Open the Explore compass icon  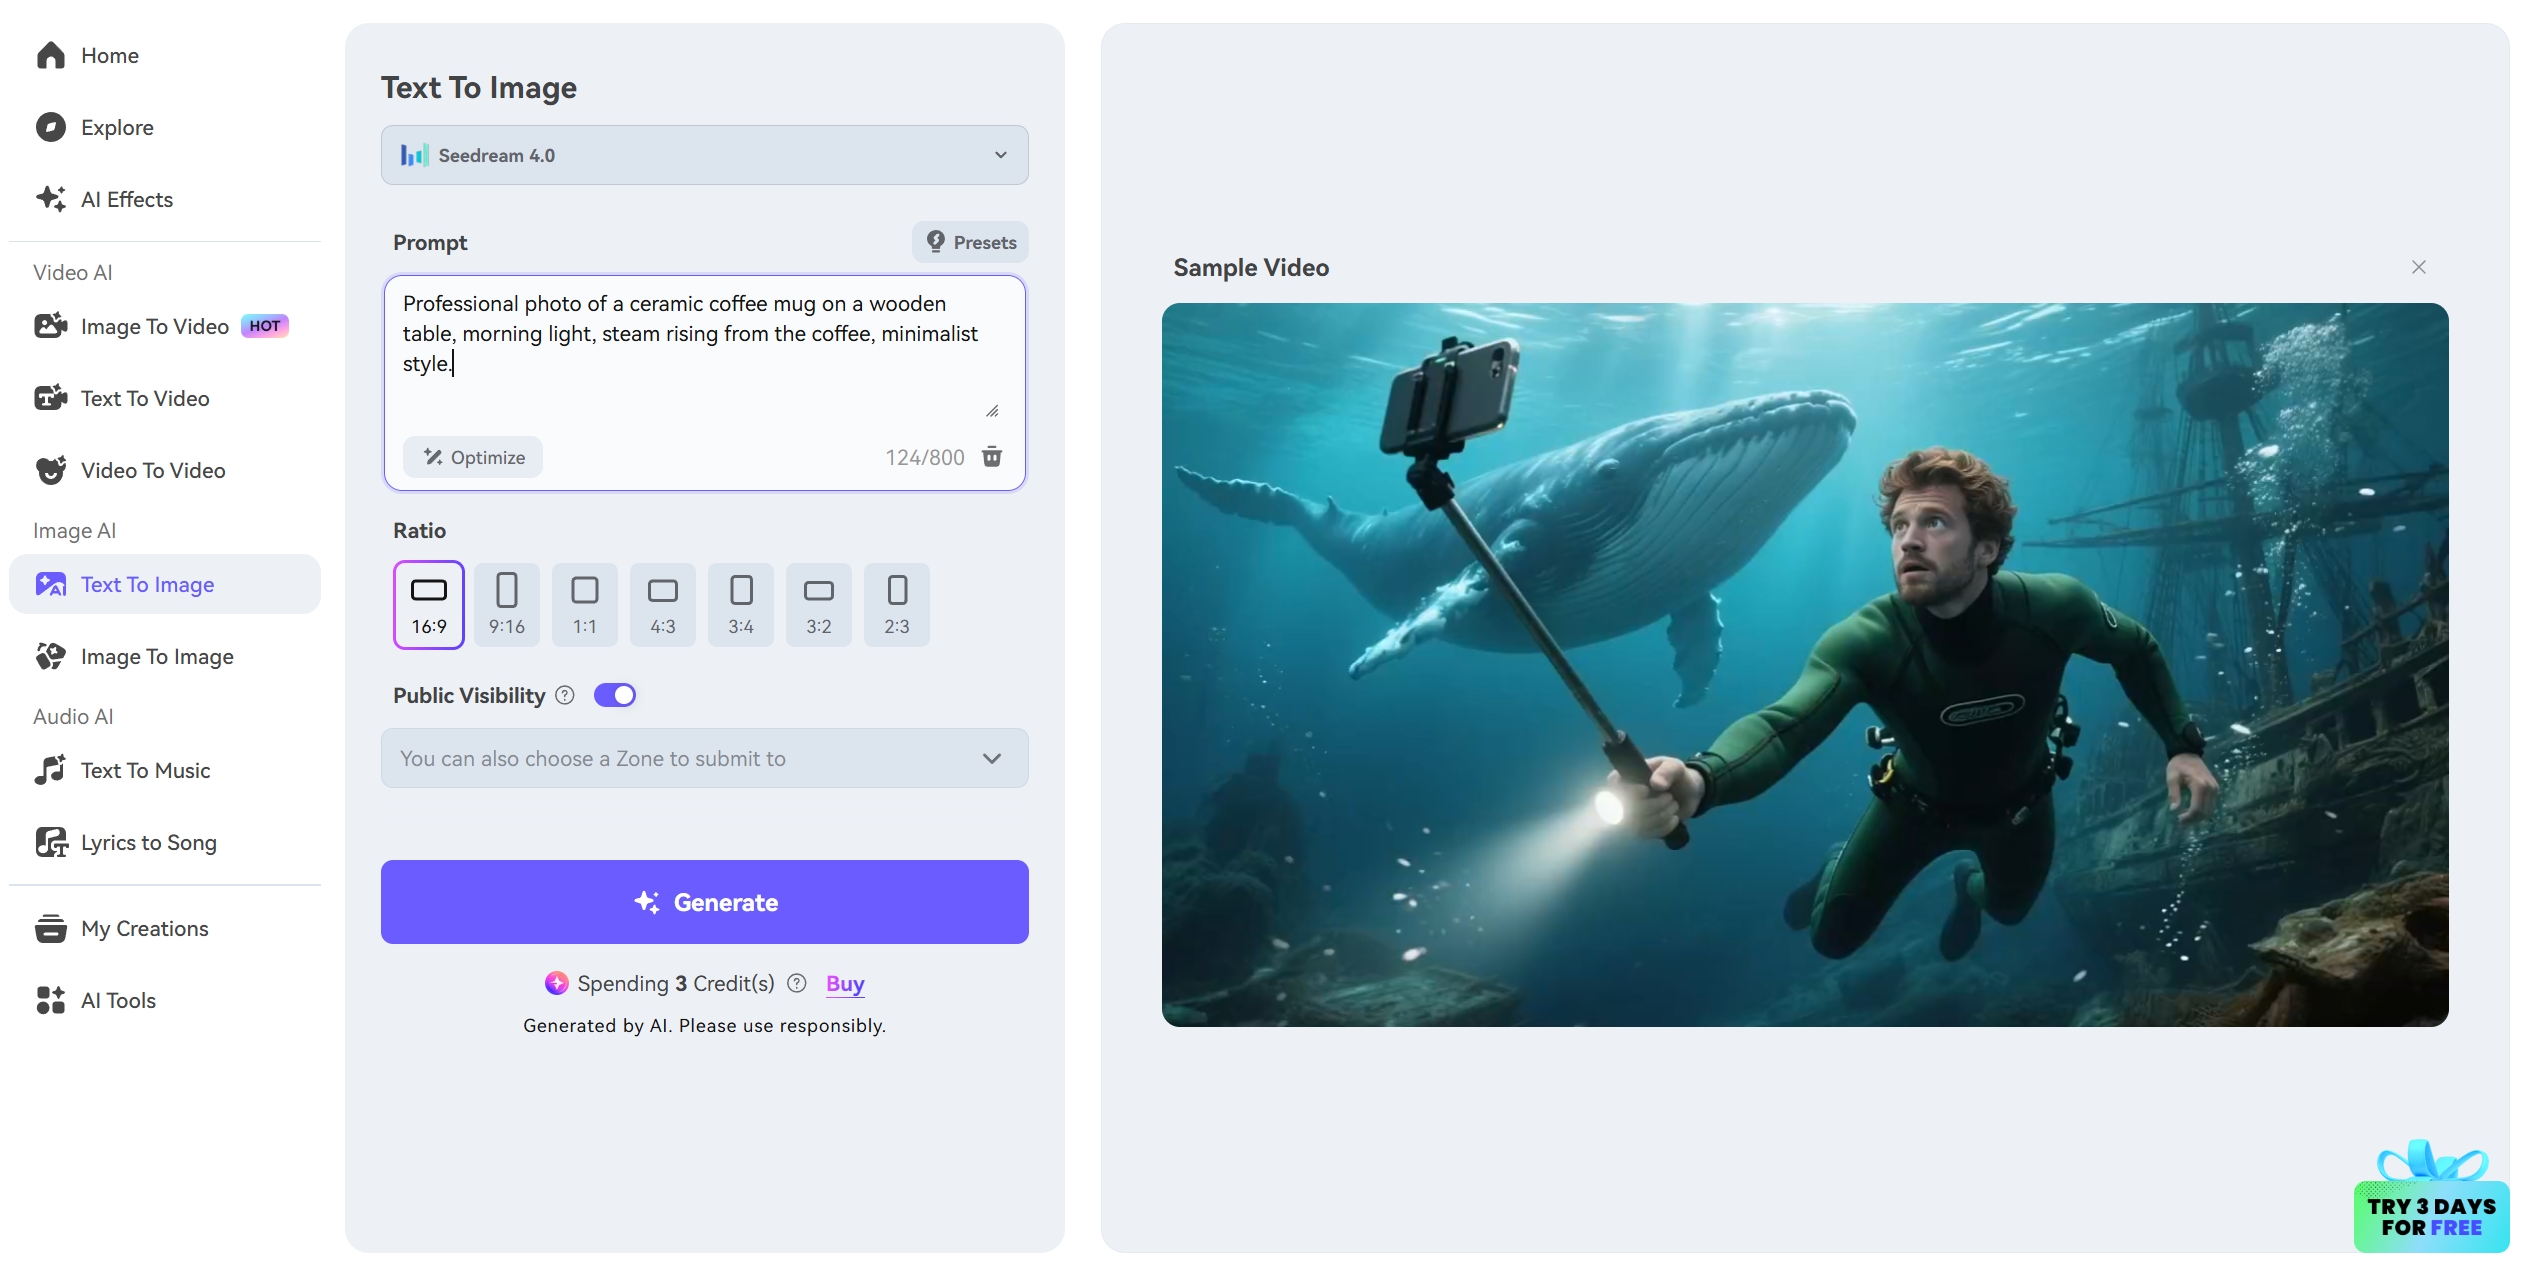coord(50,127)
